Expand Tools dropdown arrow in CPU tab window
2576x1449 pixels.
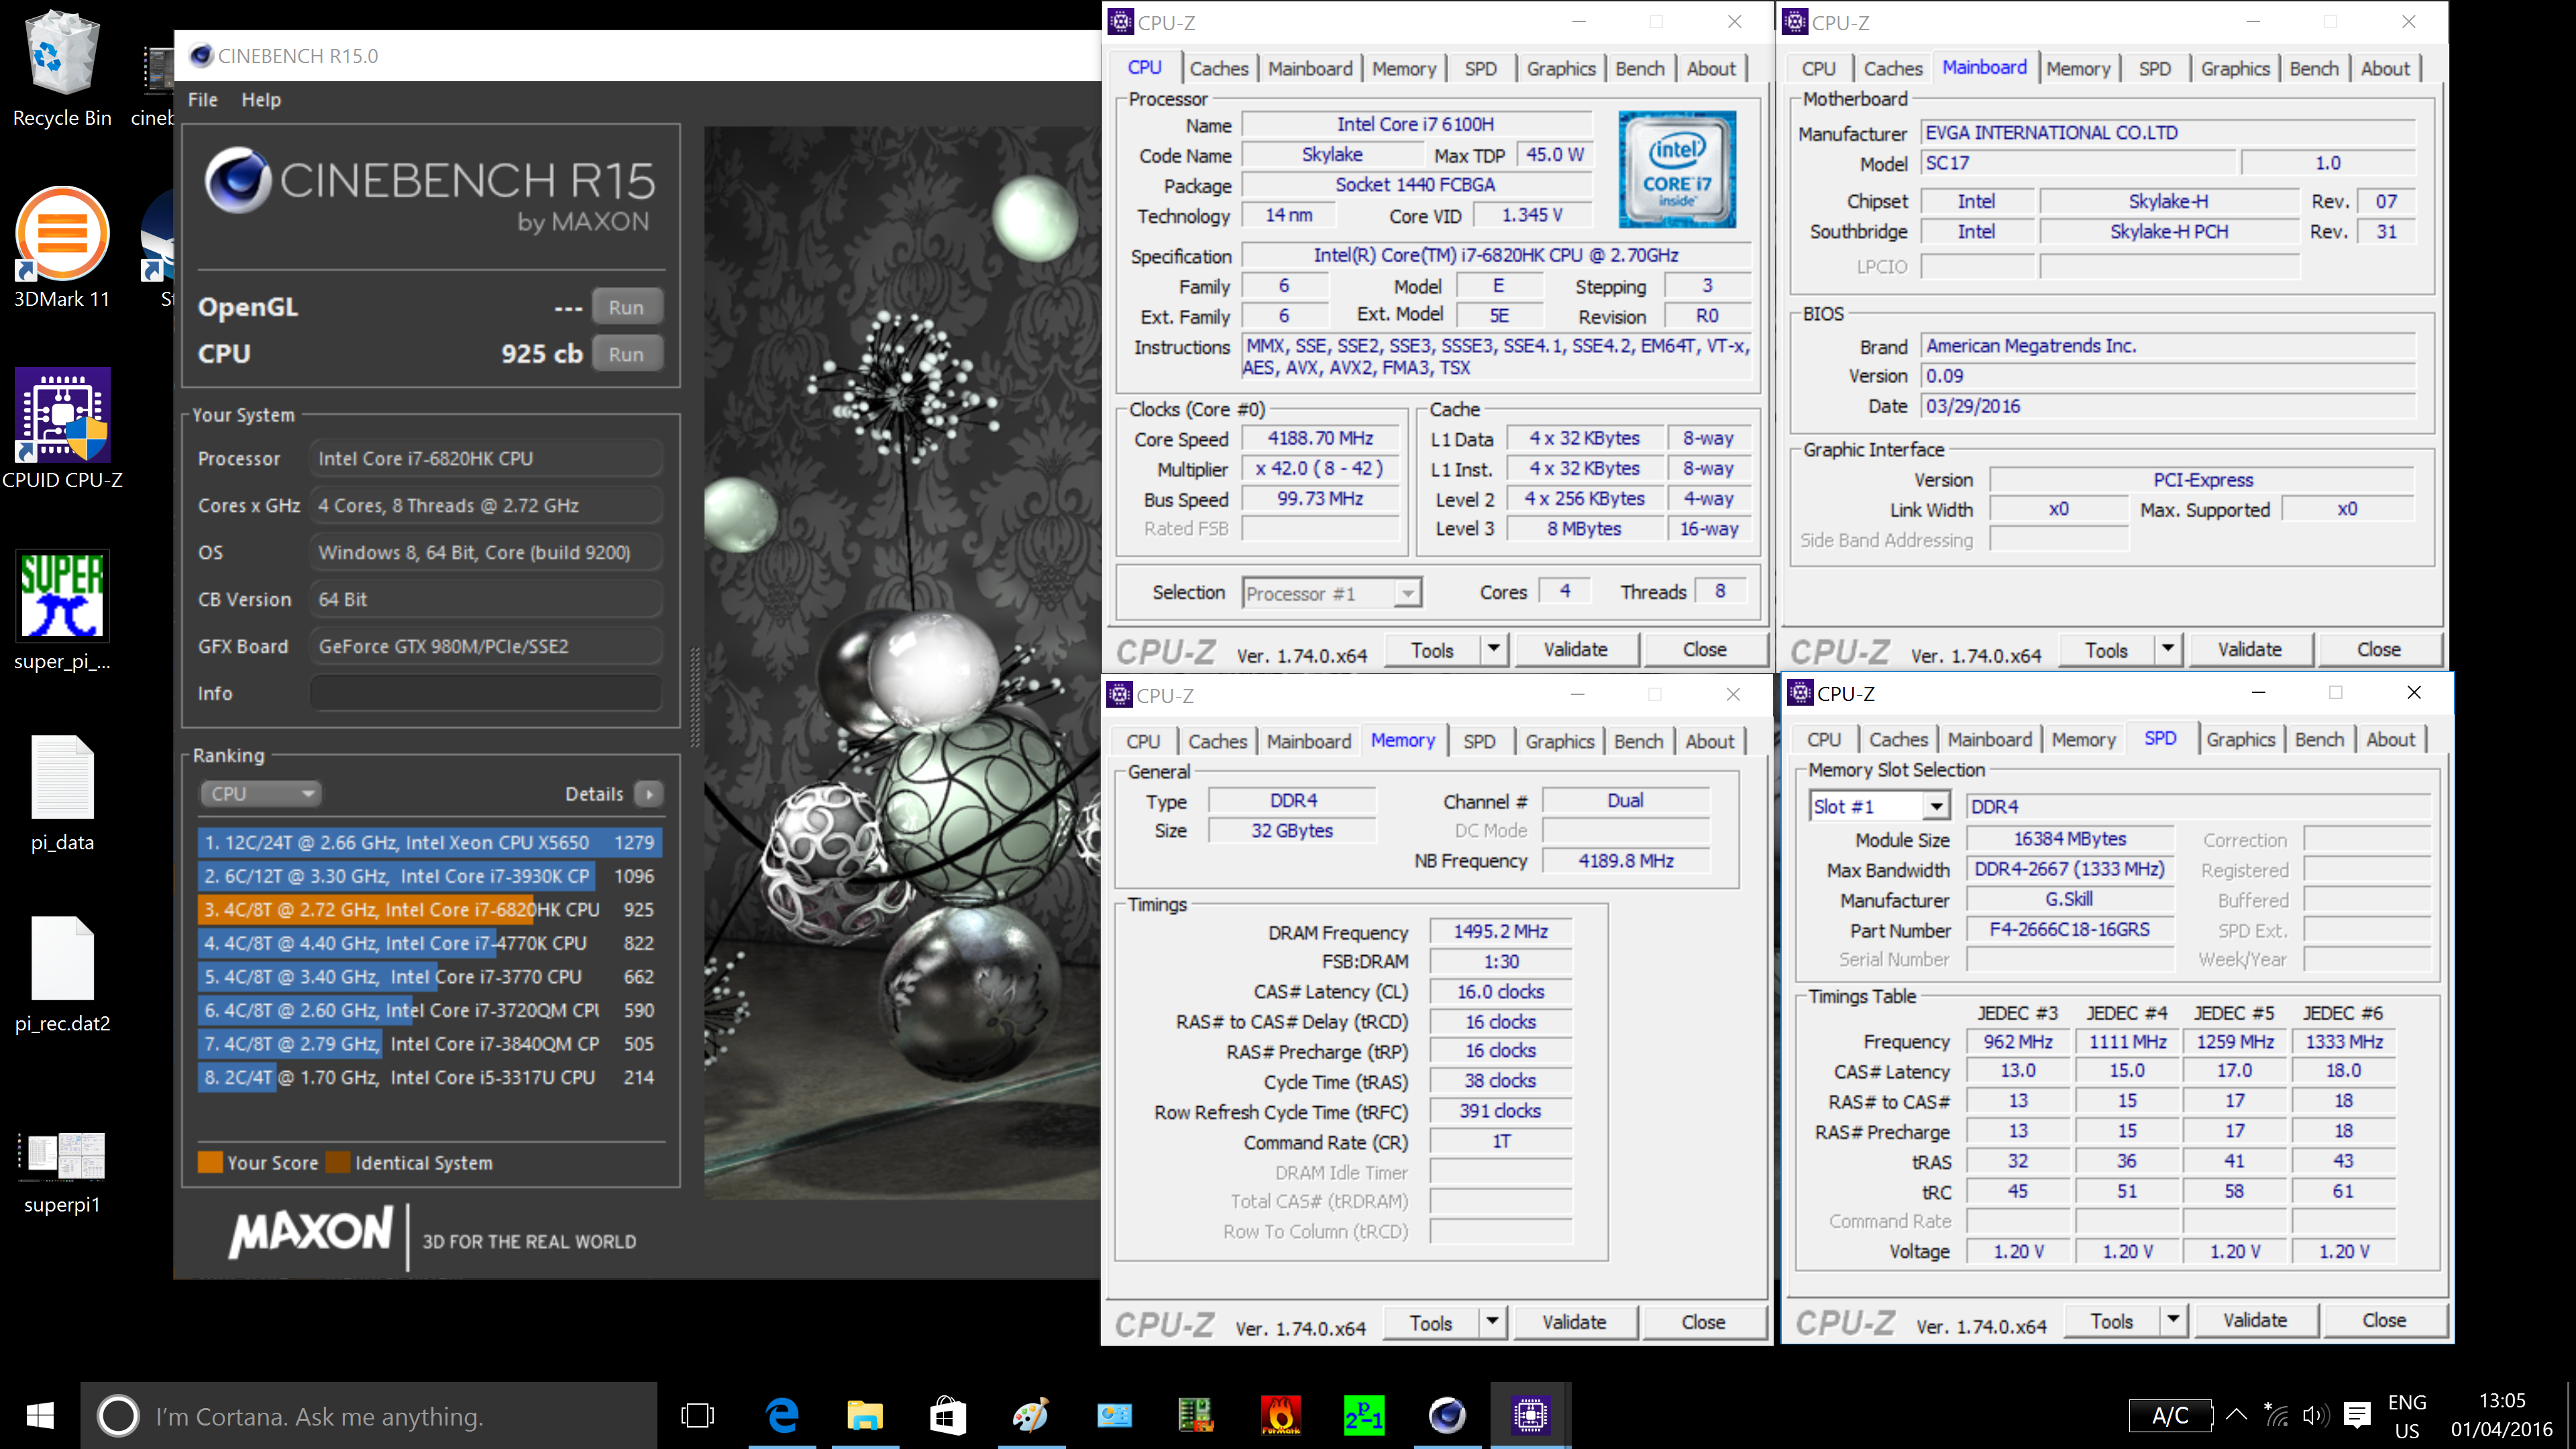tap(1493, 649)
